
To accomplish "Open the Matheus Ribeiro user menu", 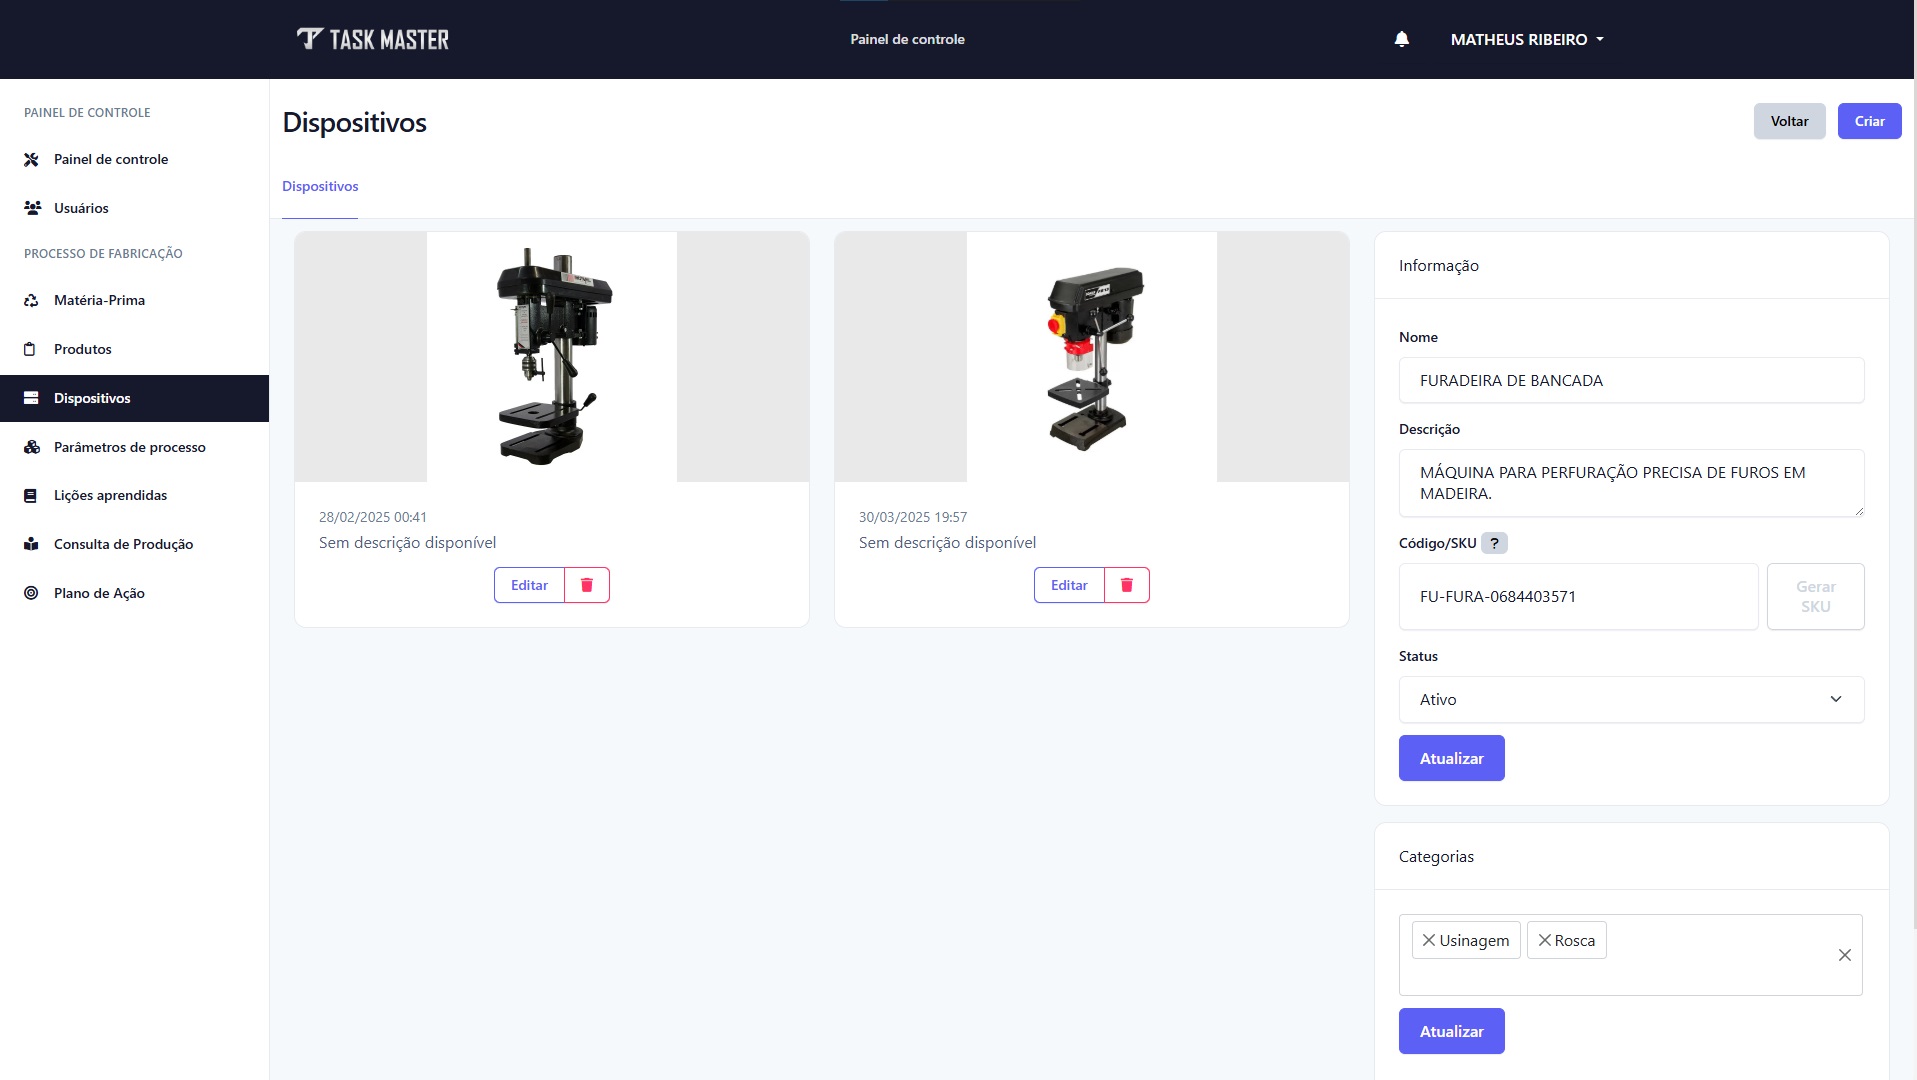I will tap(1526, 39).
